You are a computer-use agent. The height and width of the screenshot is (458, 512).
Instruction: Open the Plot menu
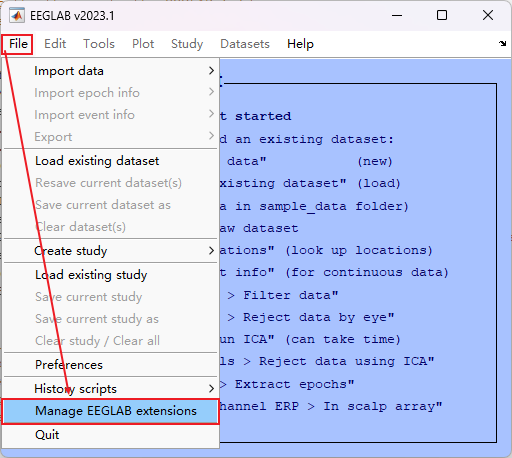tap(143, 44)
